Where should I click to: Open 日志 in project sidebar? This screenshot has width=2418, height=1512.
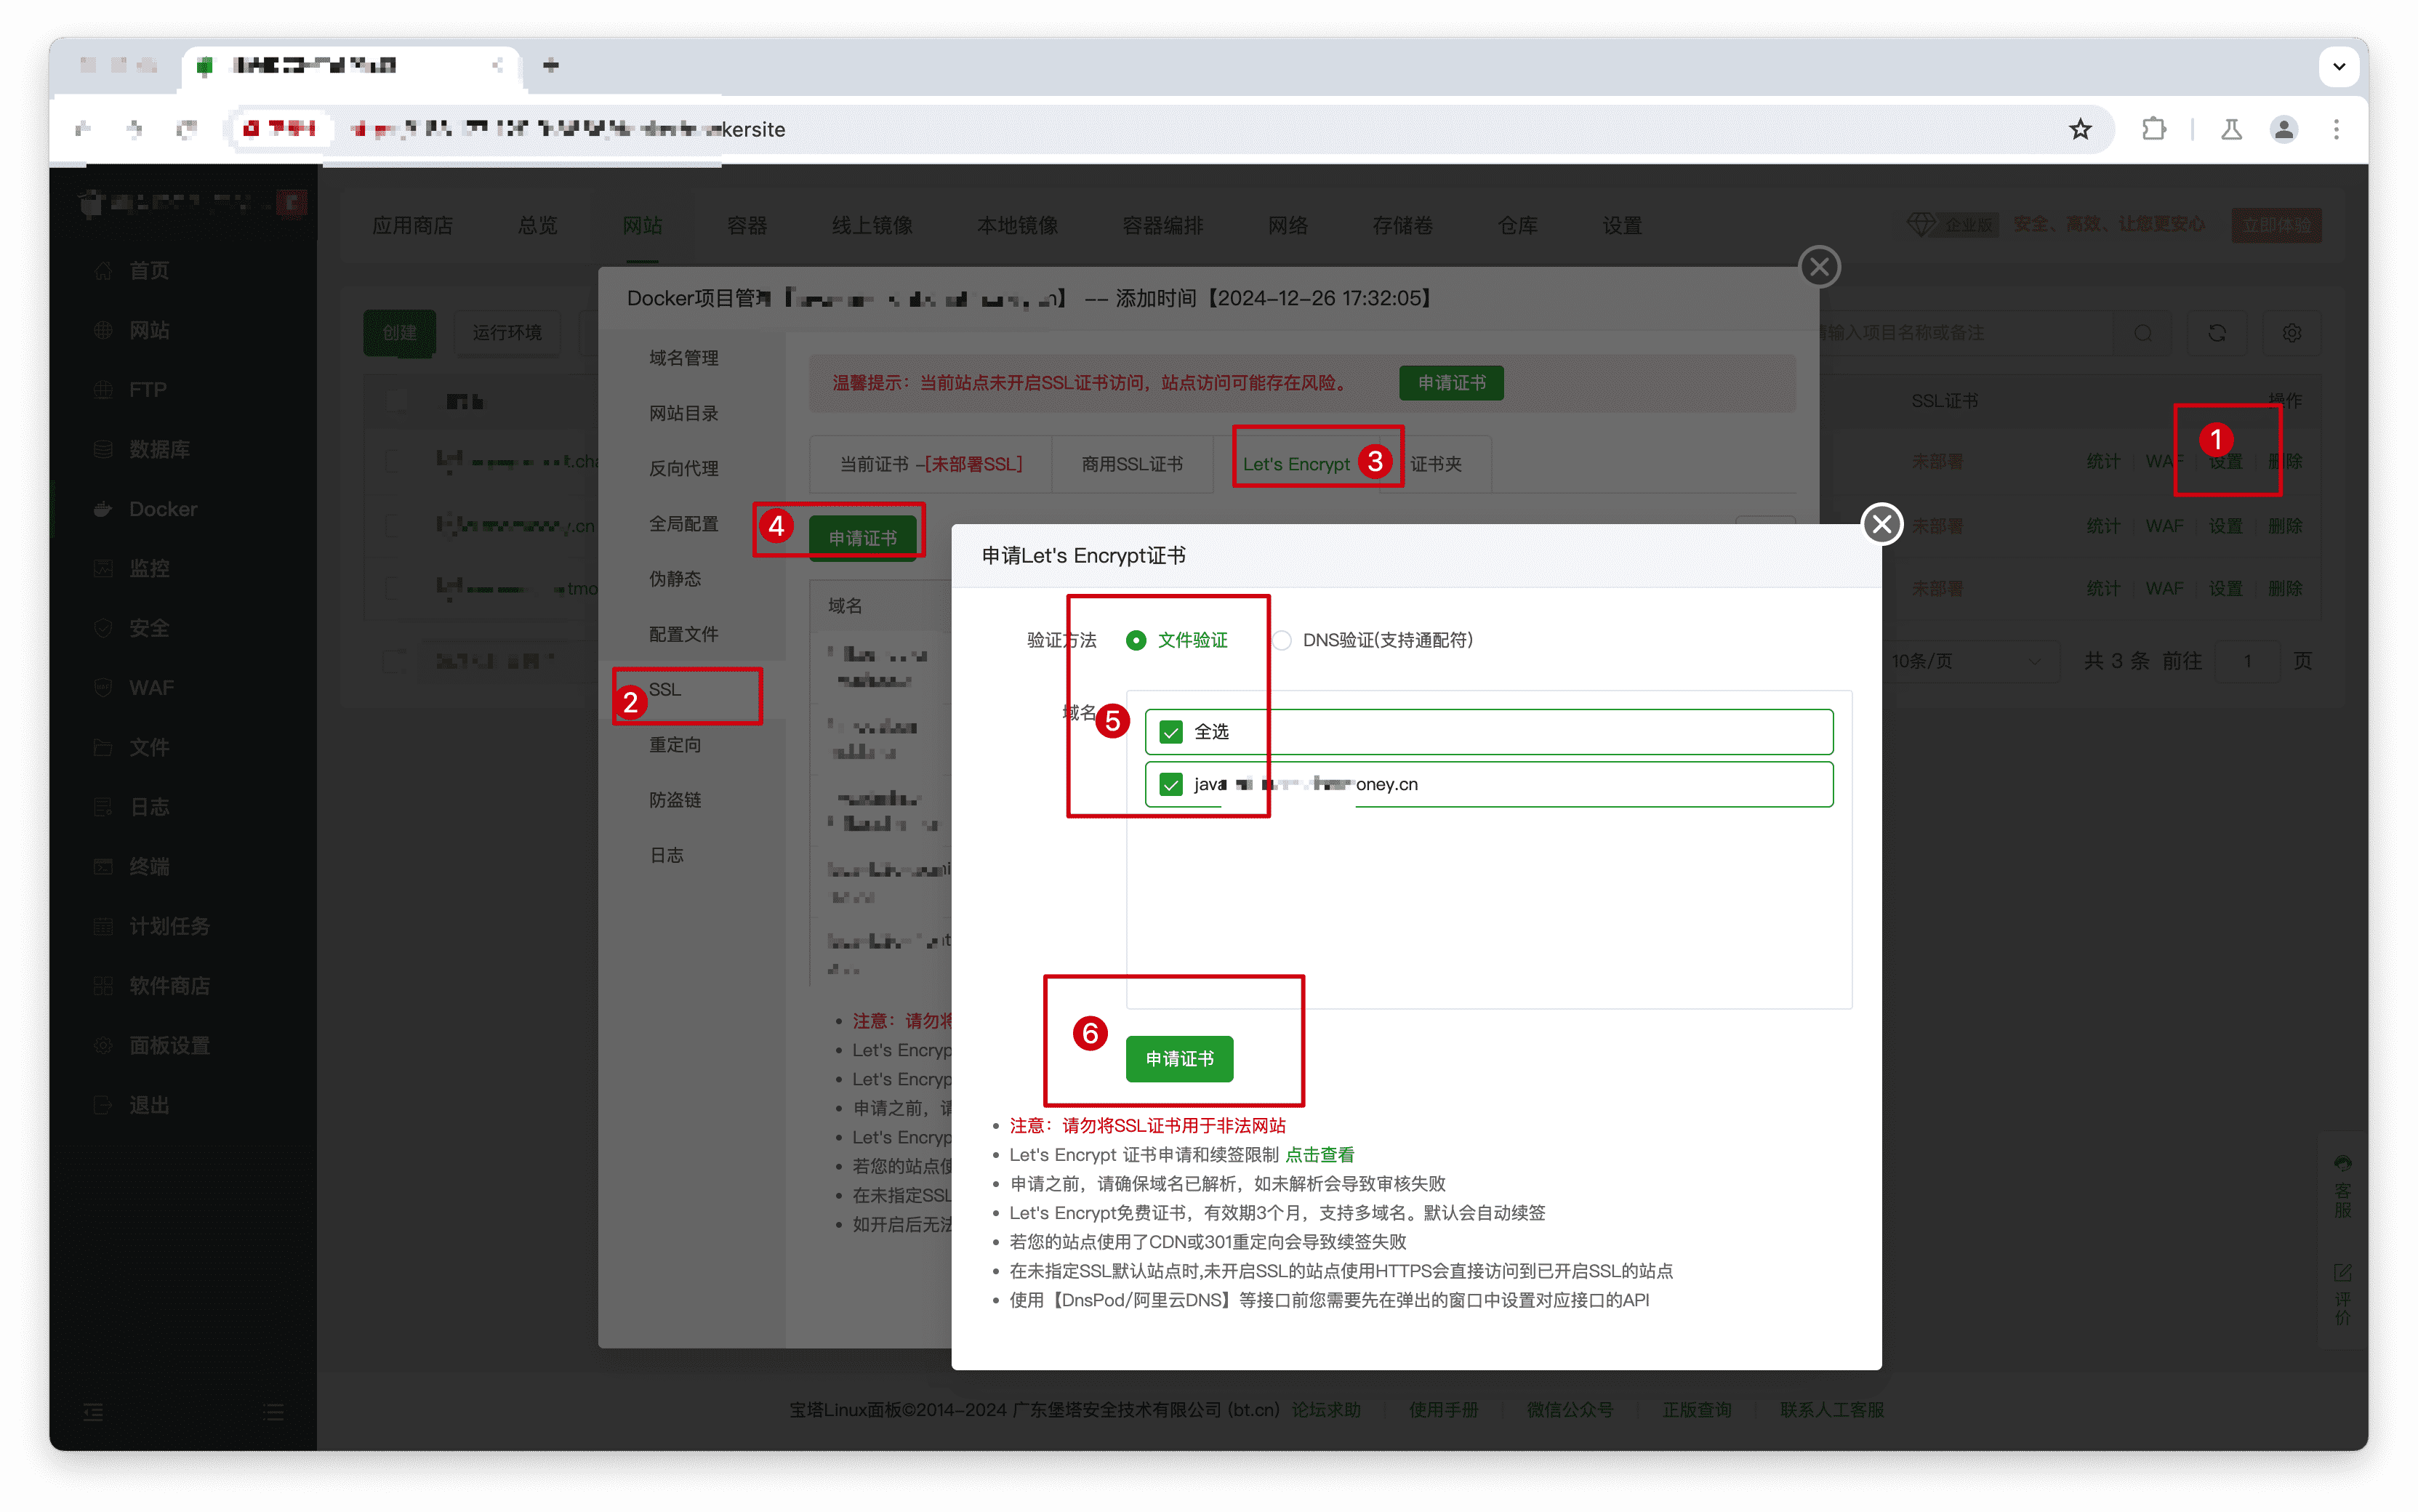click(x=667, y=854)
